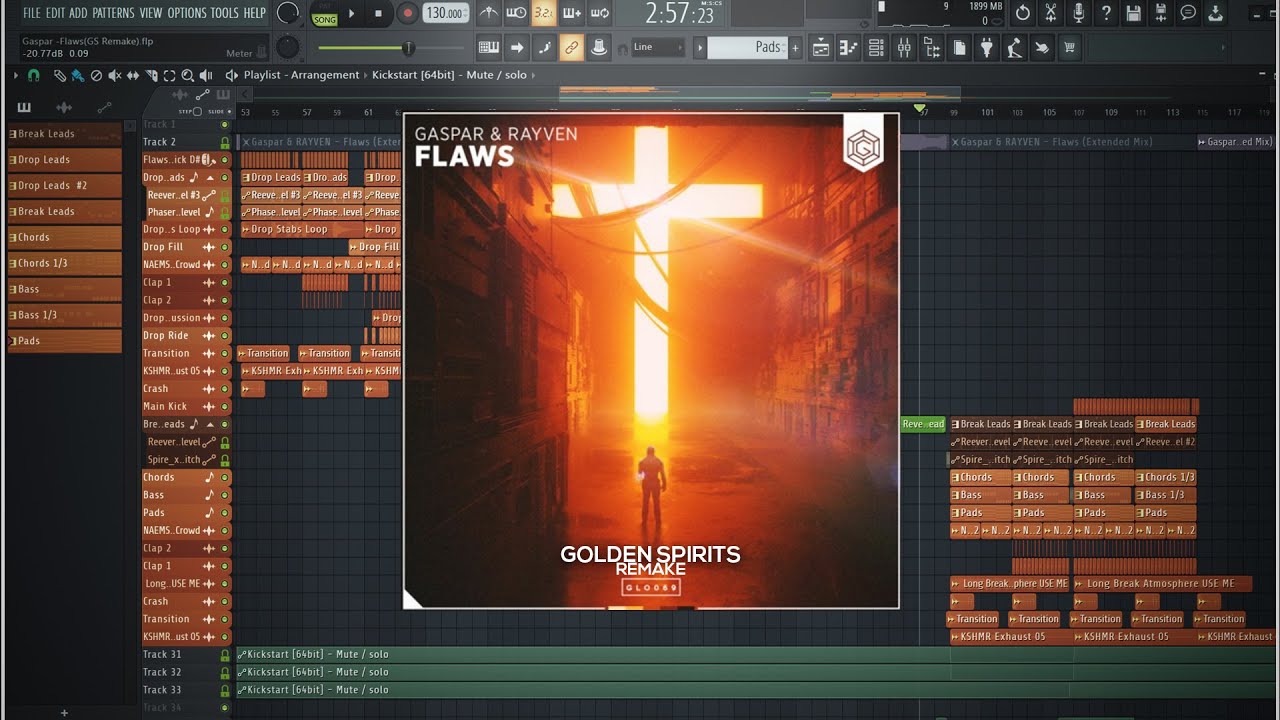Open the project picker icon
The image size is (1280, 720).
959,47
